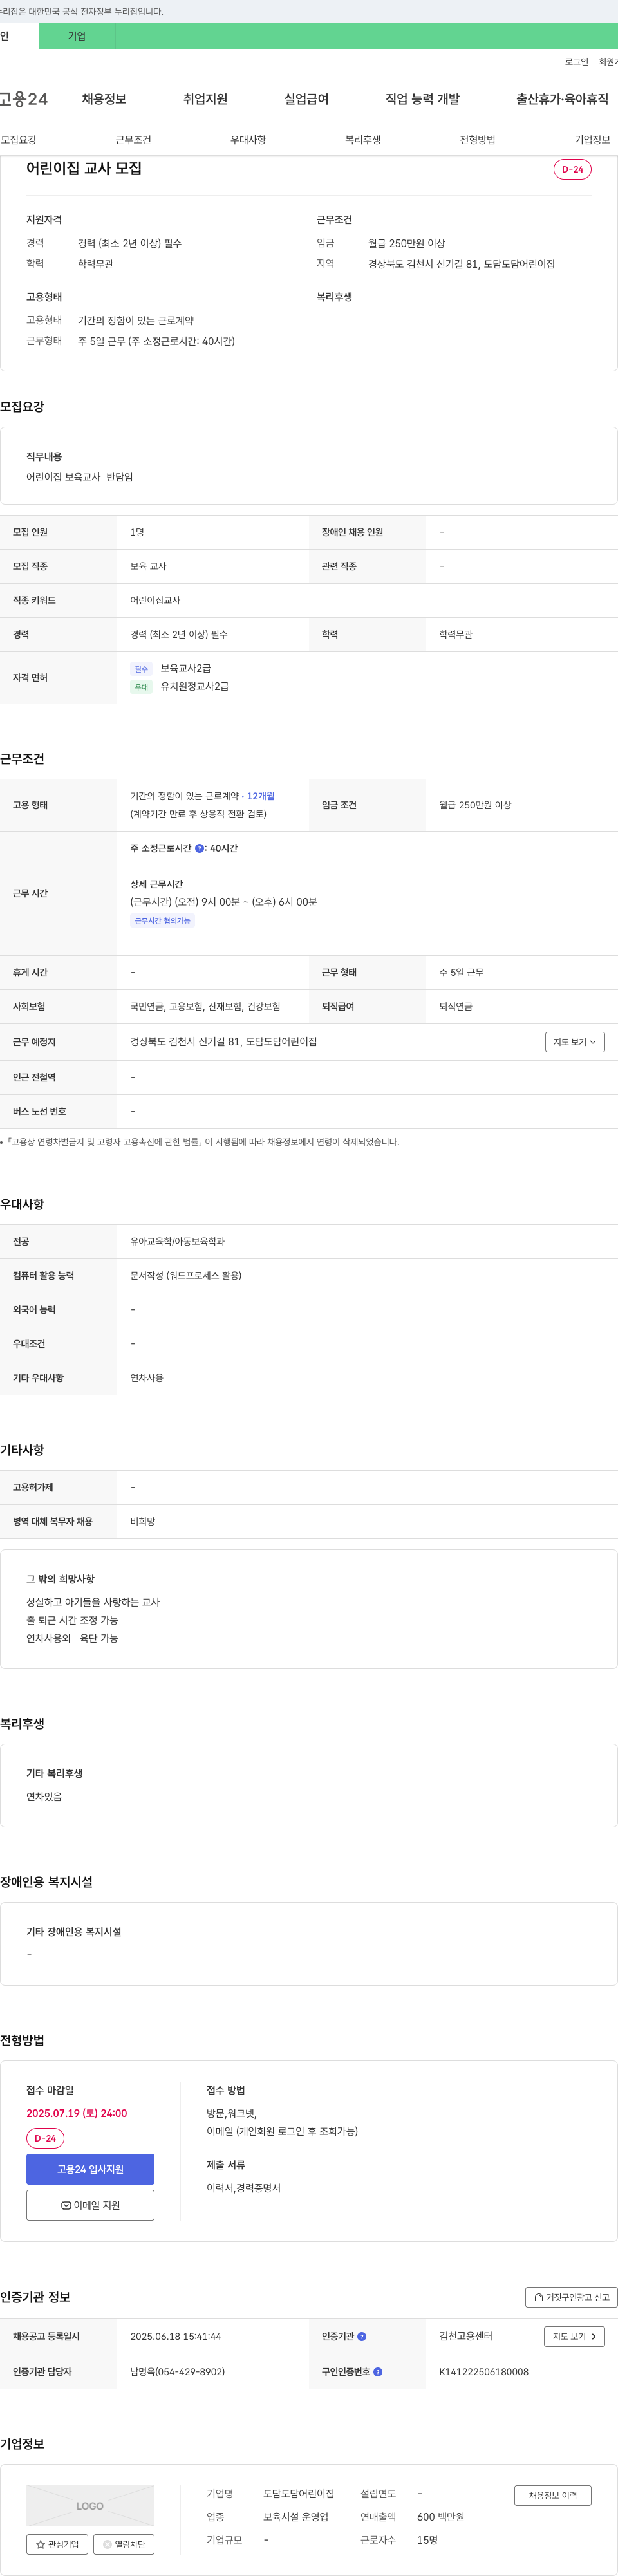Click the registration time 2025.06.18 15:41:44
Image resolution: width=618 pixels, height=2576 pixels.
pyautogui.click(x=176, y=2336)
